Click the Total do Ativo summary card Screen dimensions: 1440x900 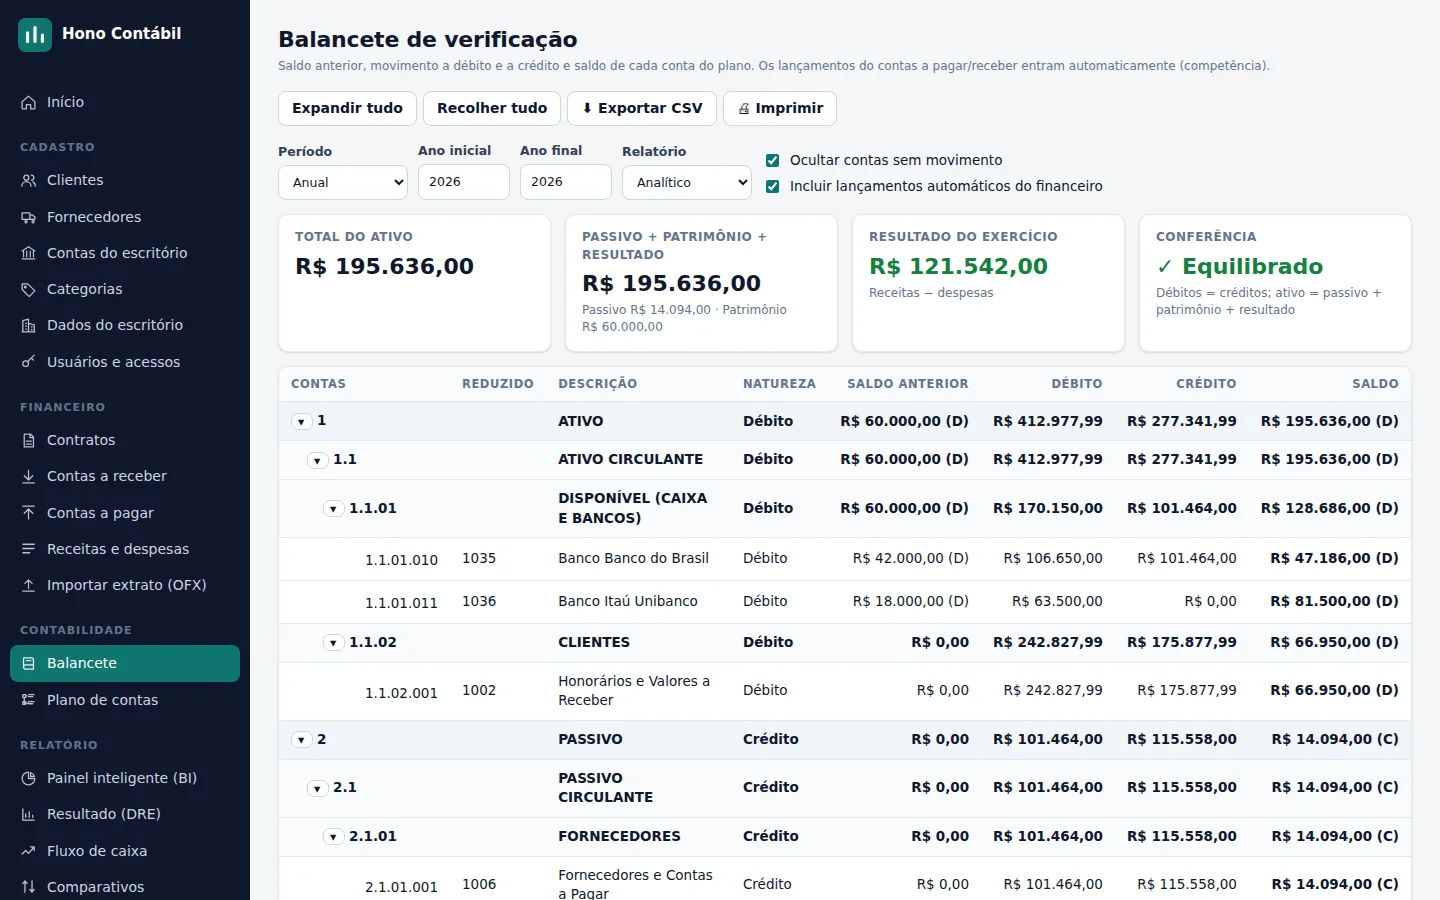click(x=414, y=283)
